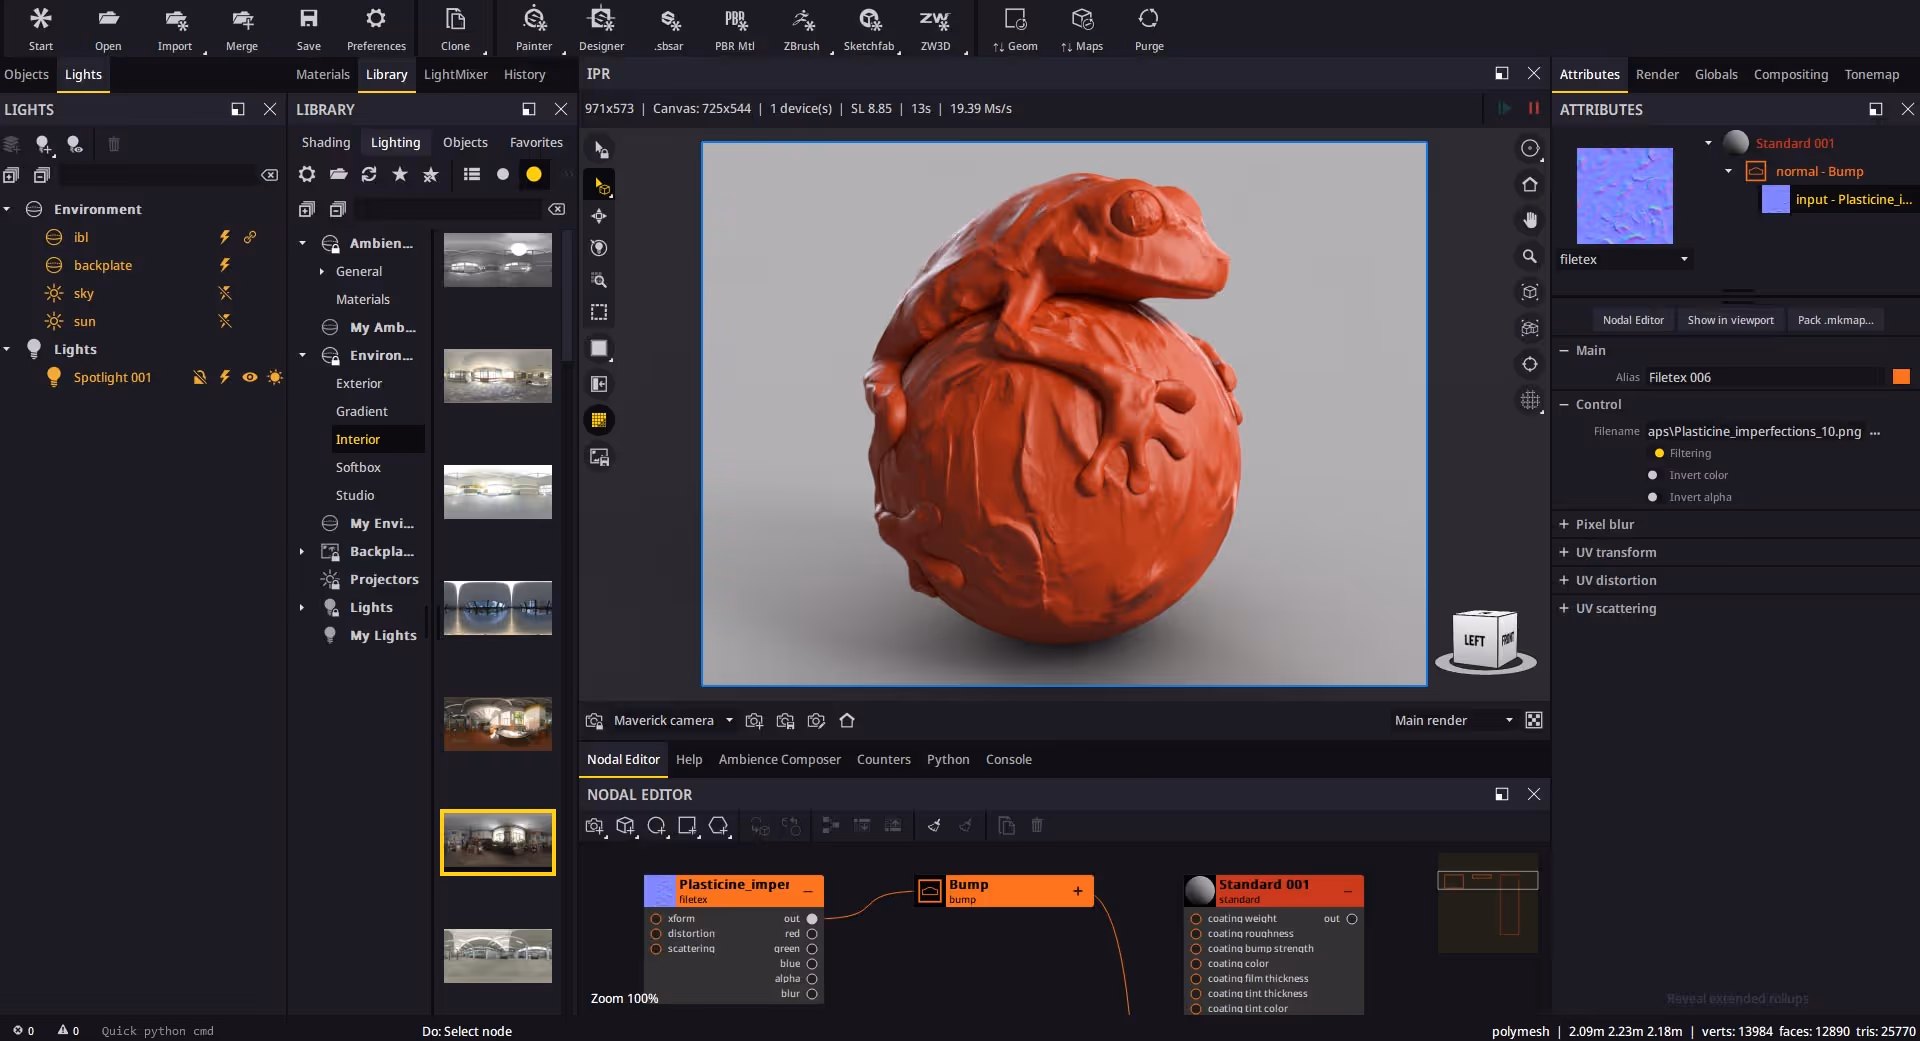Click the refresh icon in Library toolbar
Viewport: 1920px width, 1041px height.
pos(369,174)
